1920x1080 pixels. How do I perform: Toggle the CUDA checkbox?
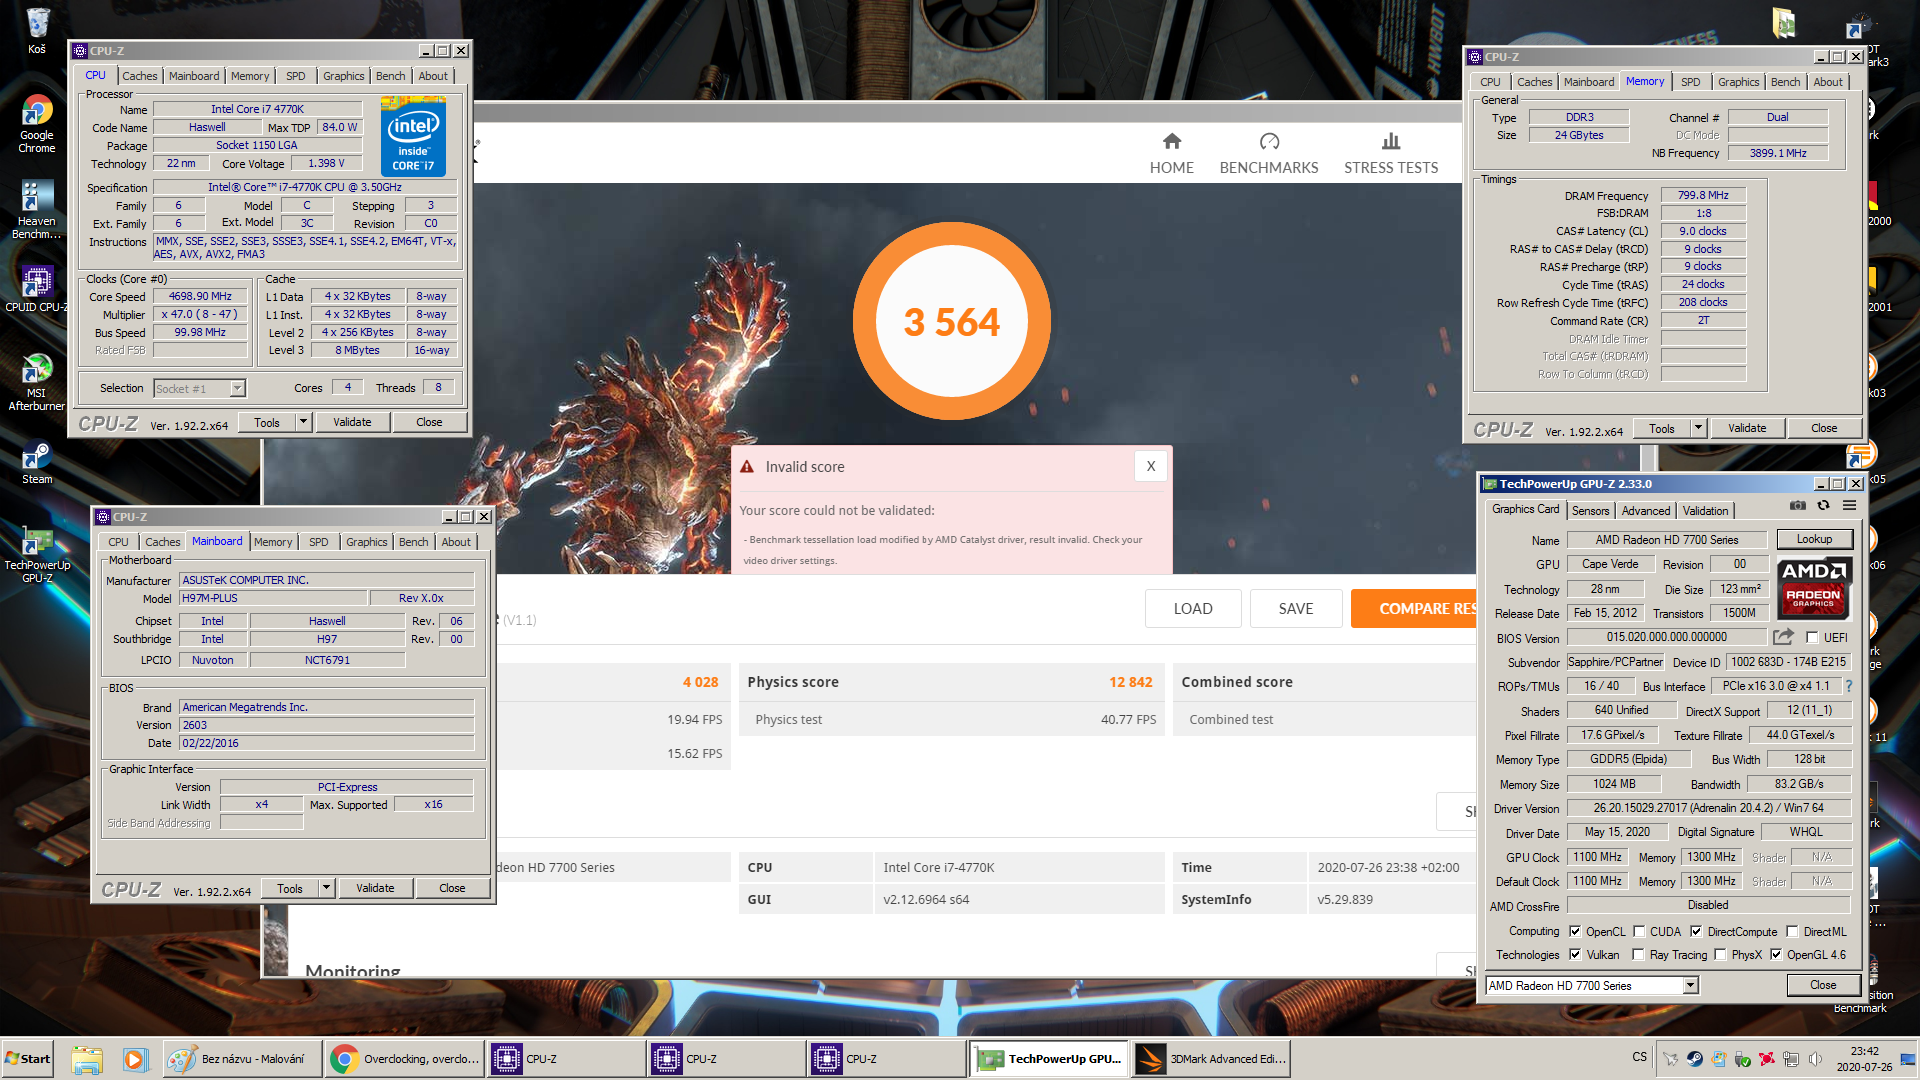(x=1639, y=931)
